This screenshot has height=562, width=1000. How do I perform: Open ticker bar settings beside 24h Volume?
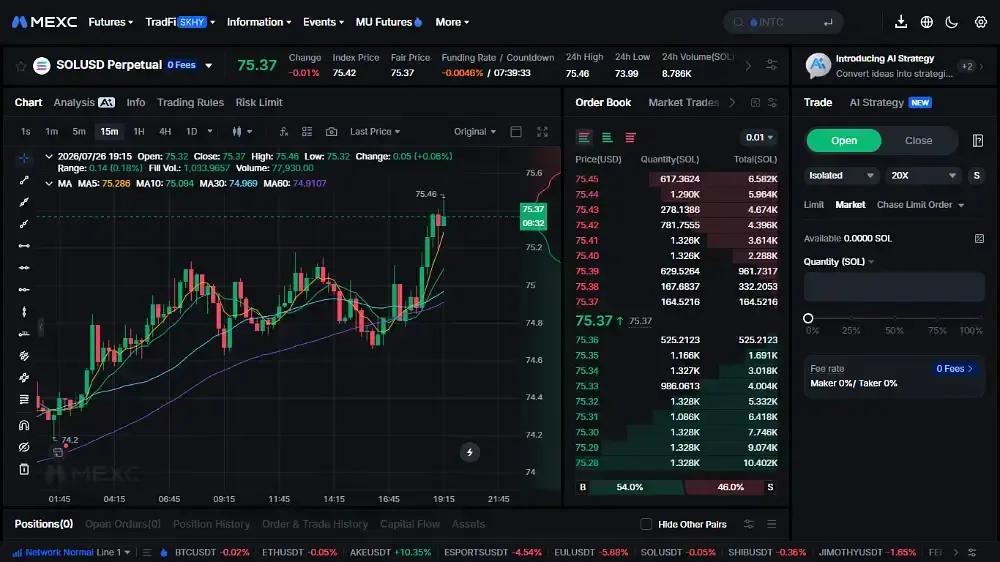[771, 65]
